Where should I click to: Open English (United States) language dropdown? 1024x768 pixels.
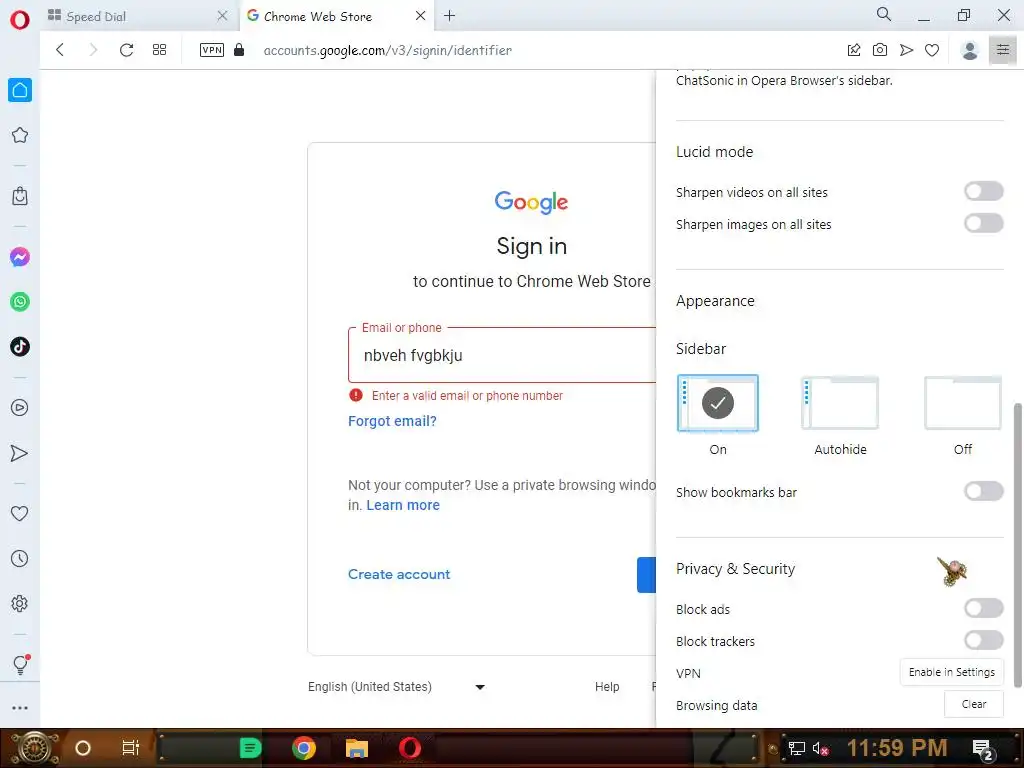(396, 686)
